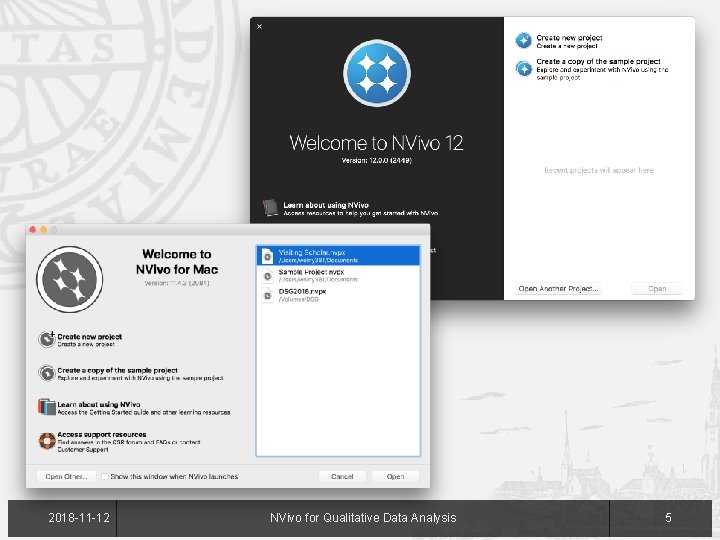720x540 pixels.
Task: Click Open button in NVivo for Mac window
Action: 395,477
